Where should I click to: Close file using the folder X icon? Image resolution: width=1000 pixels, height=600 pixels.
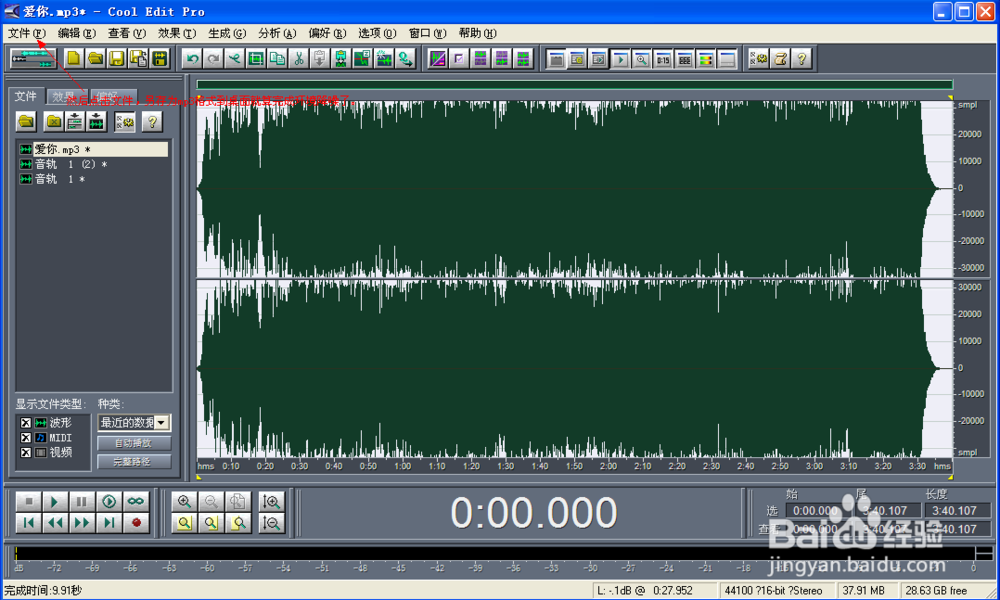[54, 121]
